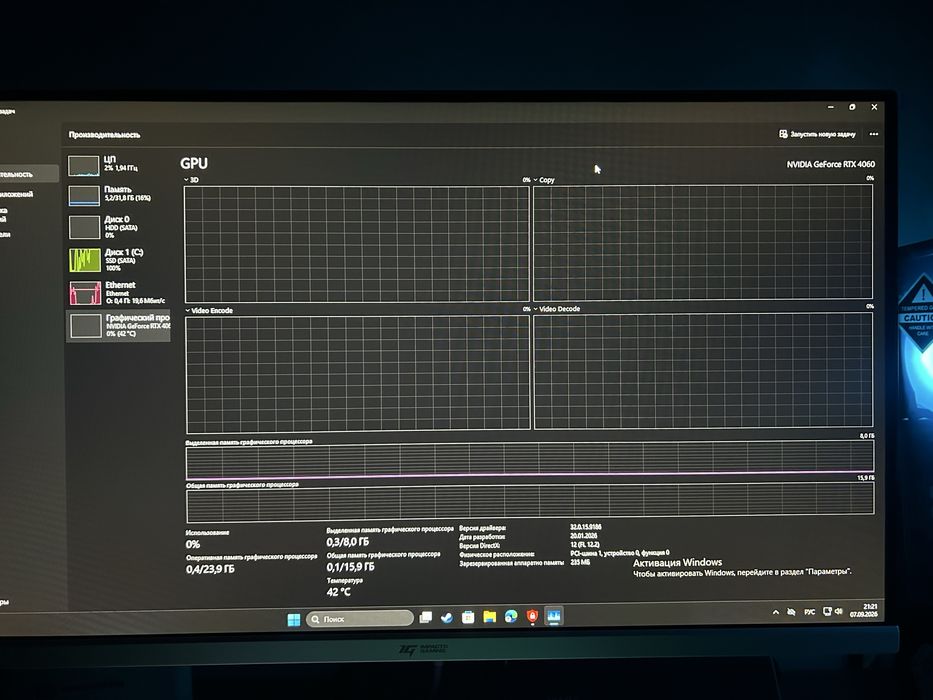Click the Запустить новую задачу button
The width and height of the screenshot is (933, 700).
817,134
